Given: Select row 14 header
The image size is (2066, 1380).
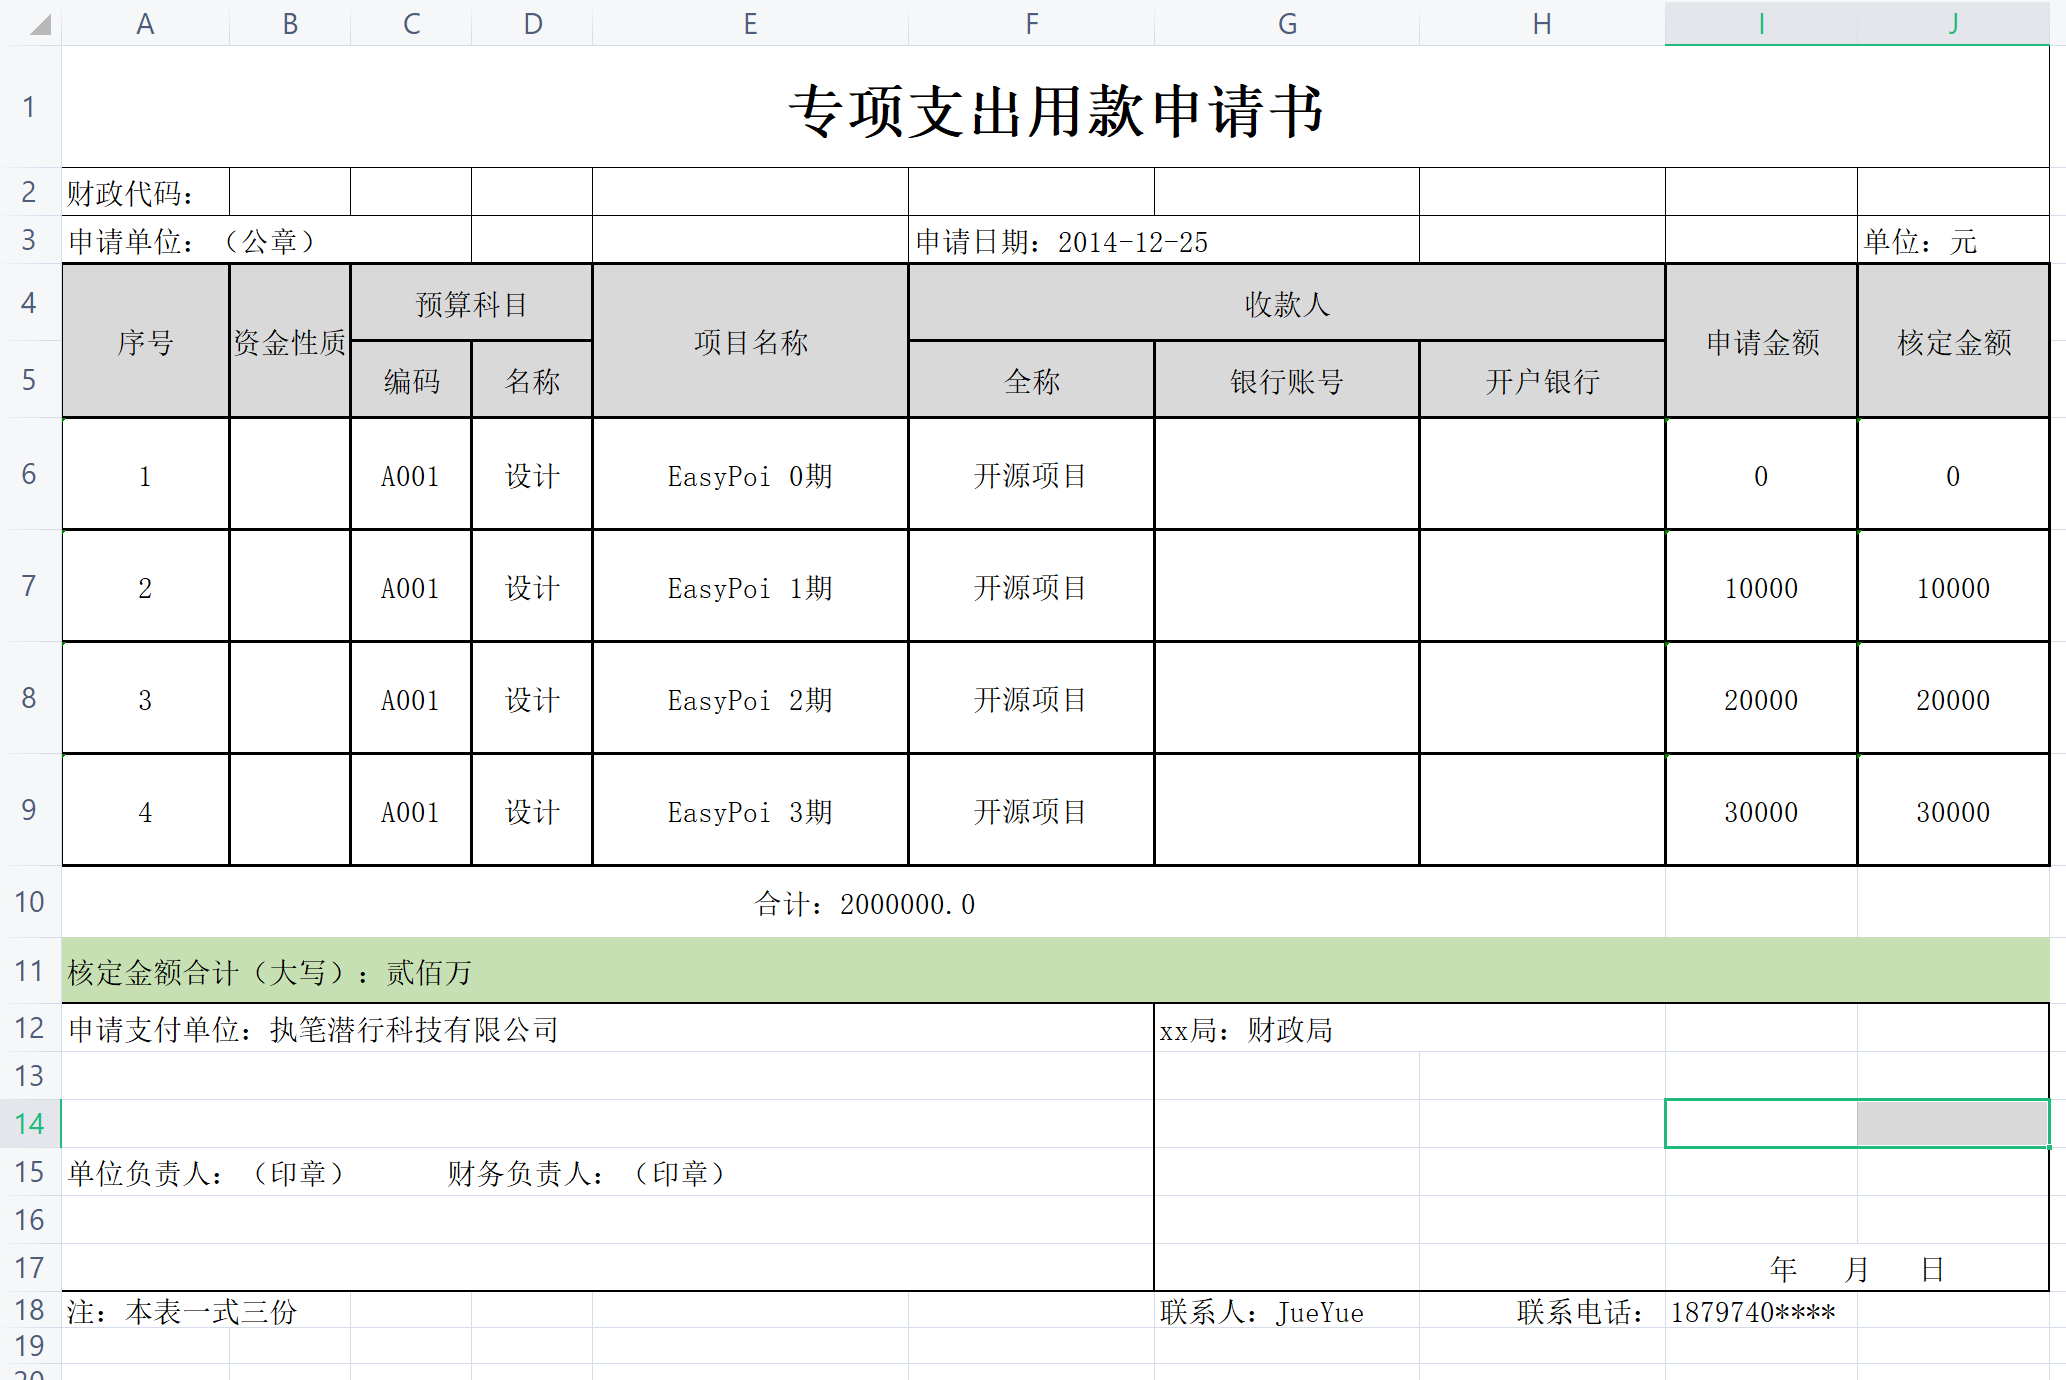Looking at the screenshot, I should tap(29, 1124).
